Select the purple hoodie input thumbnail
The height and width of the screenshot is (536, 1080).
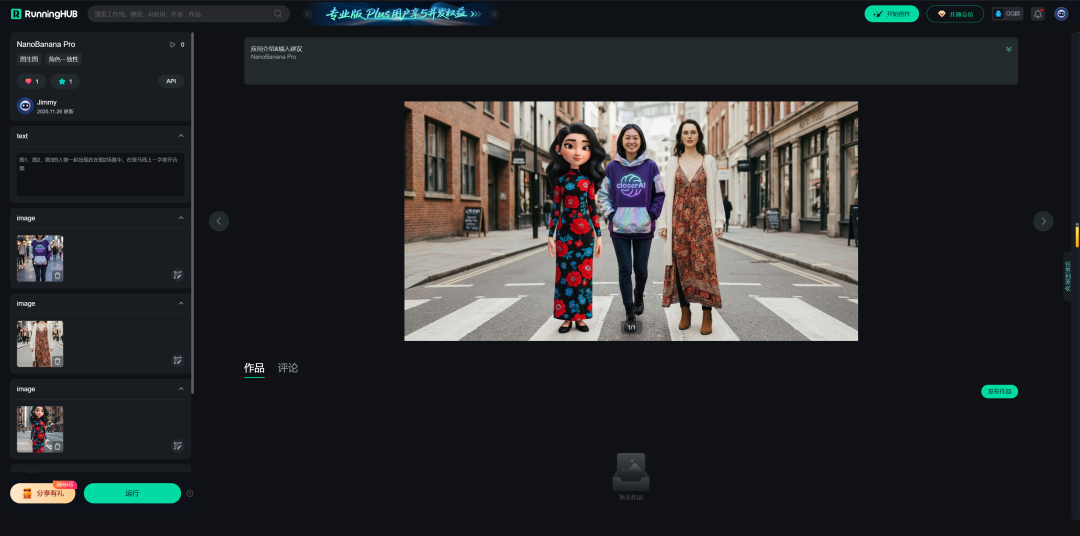[40, 258]
